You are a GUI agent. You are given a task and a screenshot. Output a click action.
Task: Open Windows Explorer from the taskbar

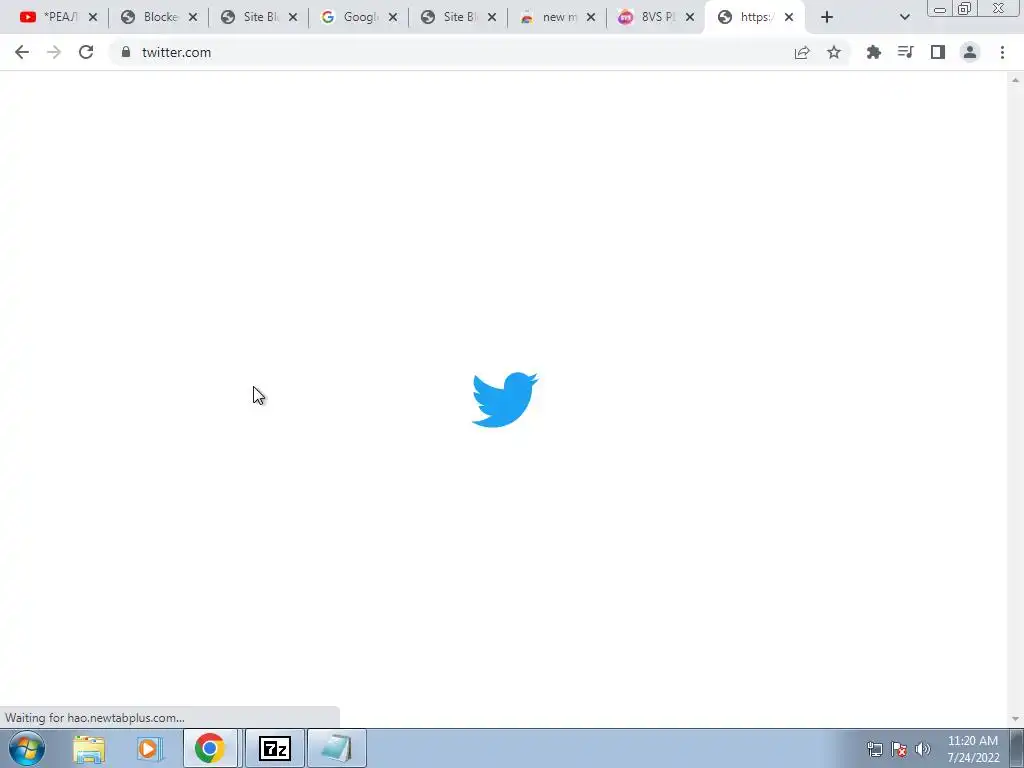click(x=89, y=748)
